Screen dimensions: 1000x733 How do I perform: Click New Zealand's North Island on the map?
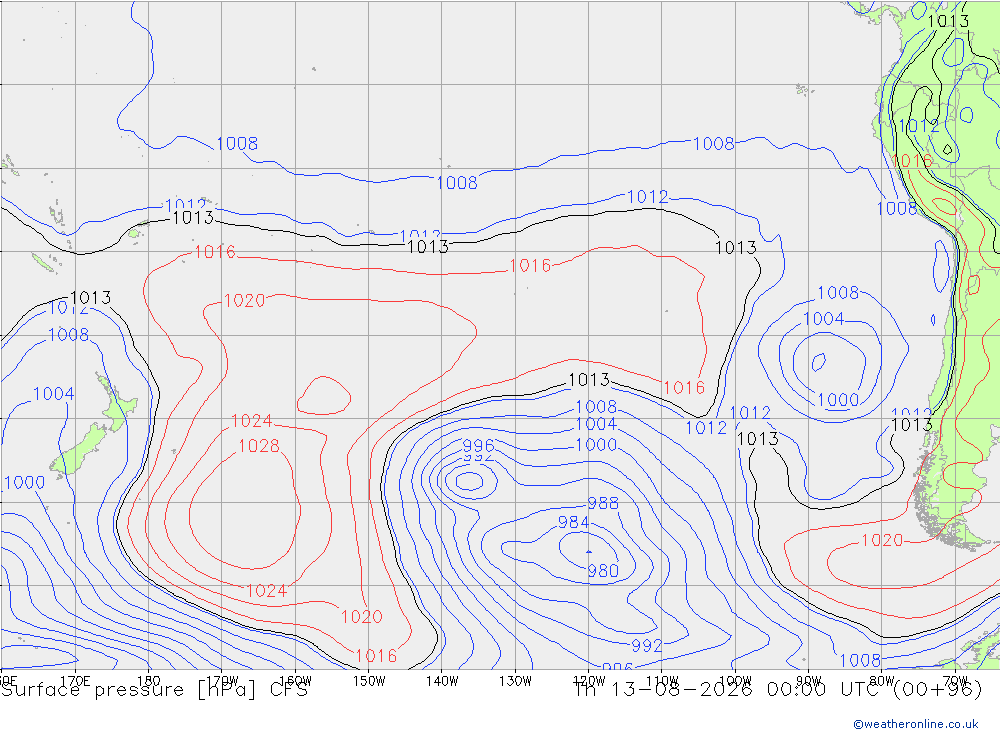click(118, 404)
